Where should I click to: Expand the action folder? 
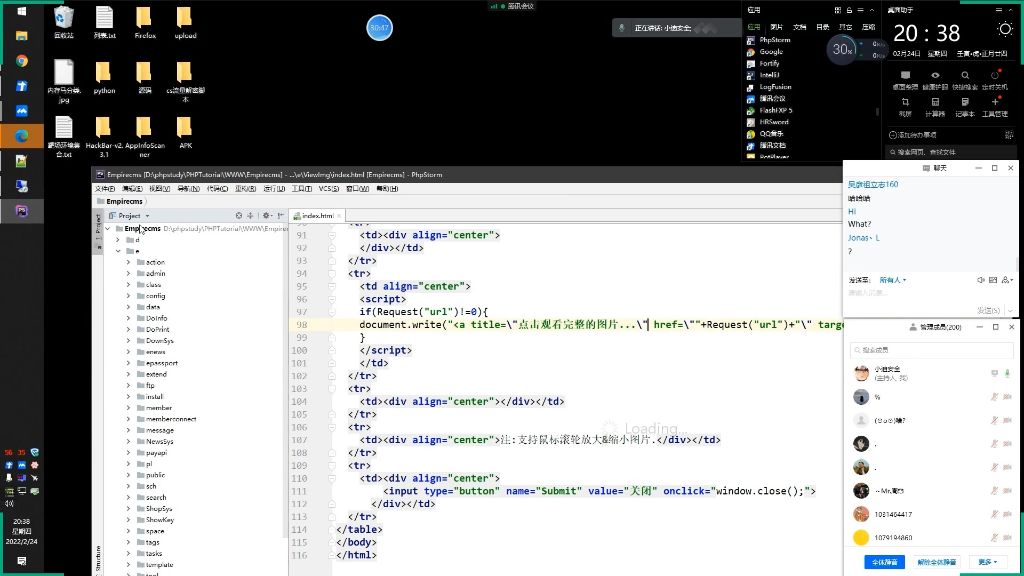[x=129, y=262]
